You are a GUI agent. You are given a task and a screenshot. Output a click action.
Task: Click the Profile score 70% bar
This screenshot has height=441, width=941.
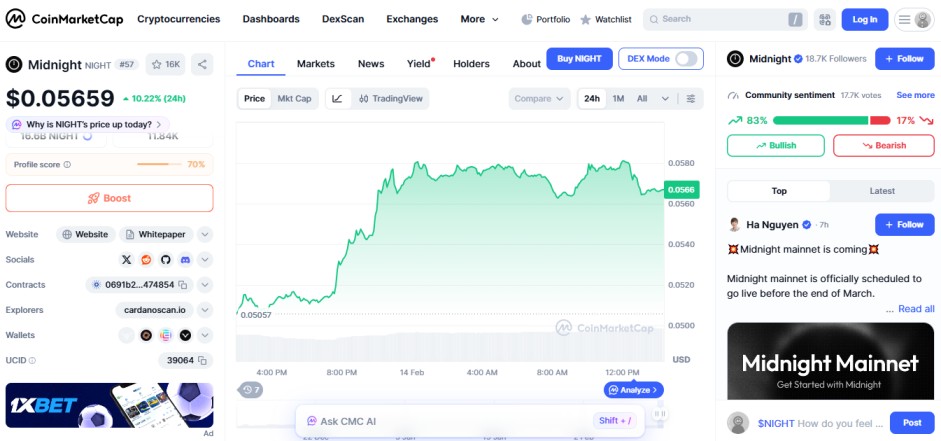tap(159, 164)
